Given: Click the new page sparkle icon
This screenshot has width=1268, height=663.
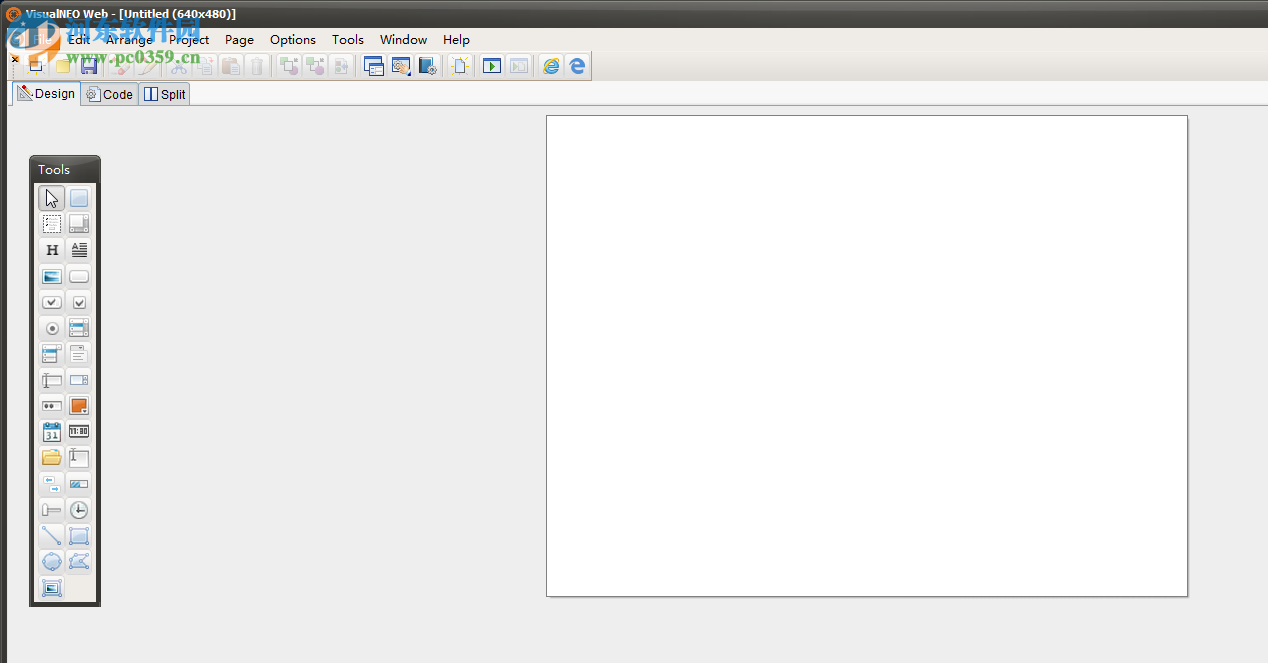Looking at the screenshot, I should coord(460,66).
